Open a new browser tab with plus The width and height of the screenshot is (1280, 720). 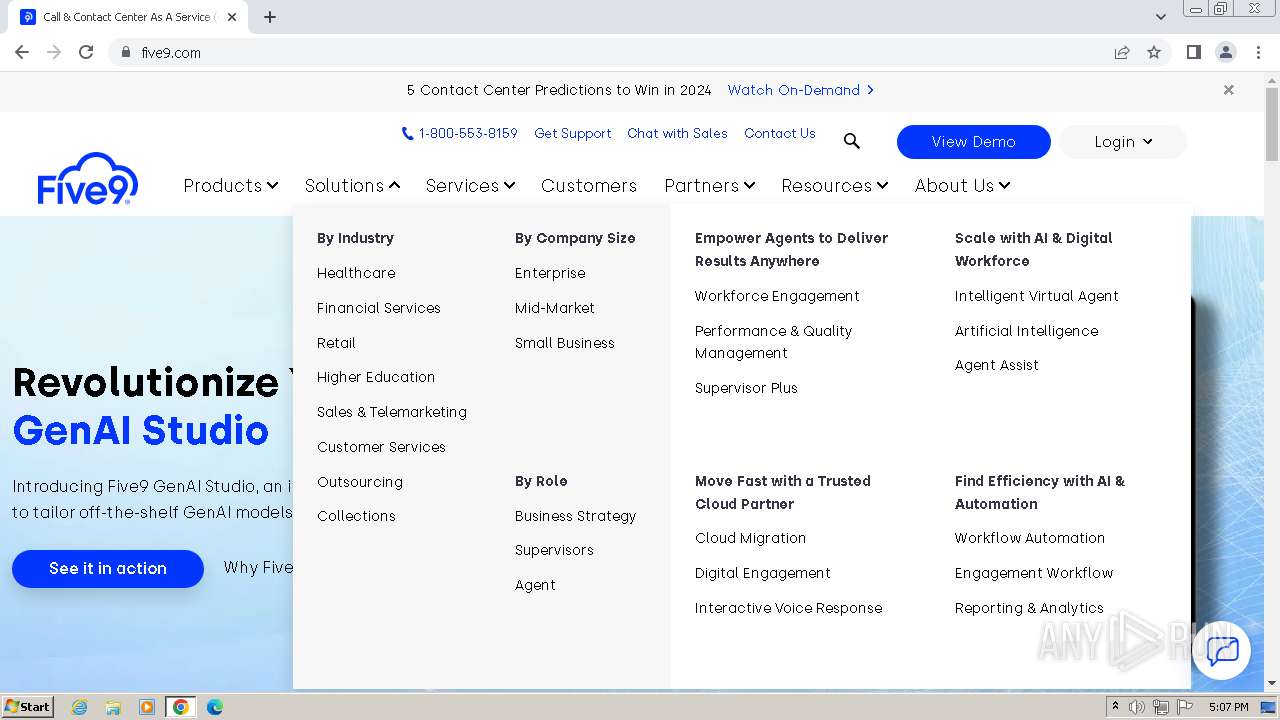270,17
